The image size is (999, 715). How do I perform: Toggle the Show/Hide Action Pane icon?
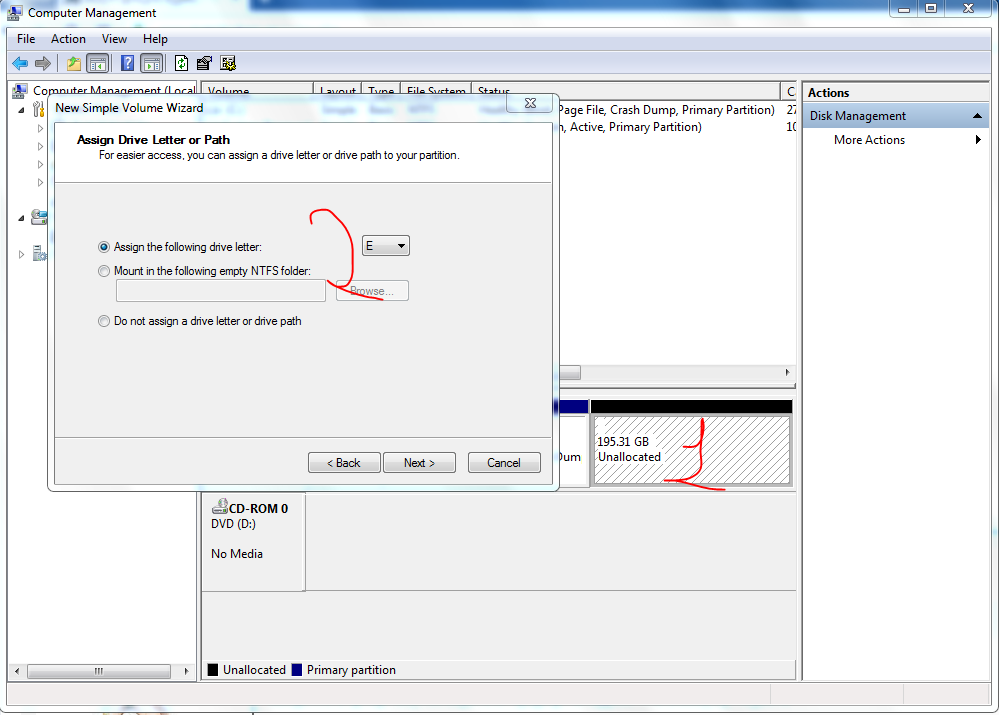tap(151, 63)
